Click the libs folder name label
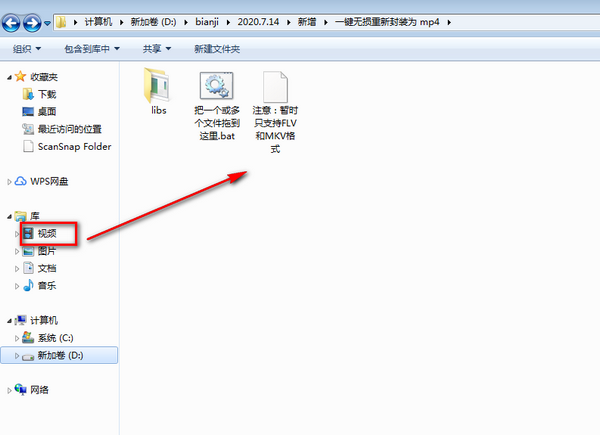 point(158,110)
